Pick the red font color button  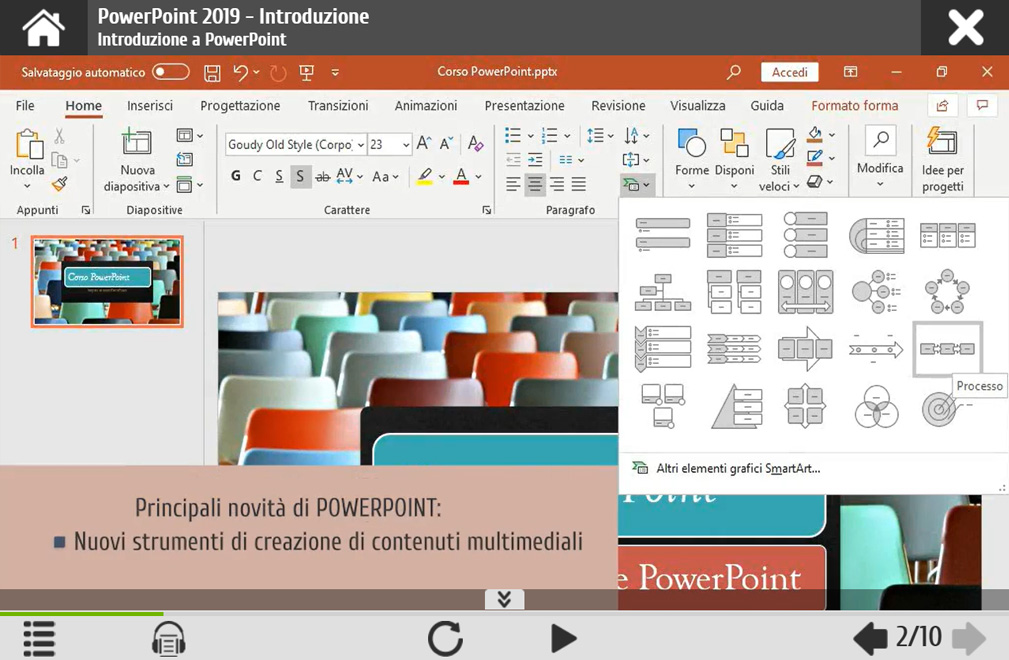click(461, 176)
